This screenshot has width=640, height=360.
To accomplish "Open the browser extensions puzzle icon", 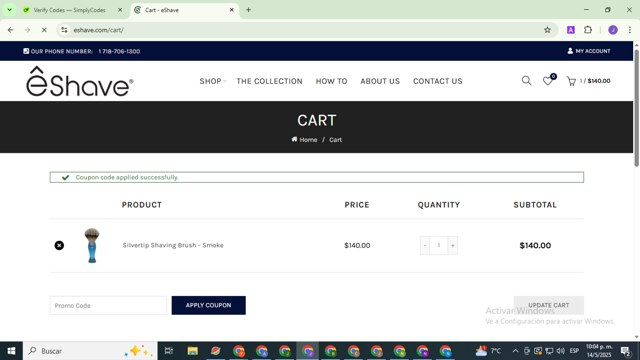I will [x=588, y=30].
